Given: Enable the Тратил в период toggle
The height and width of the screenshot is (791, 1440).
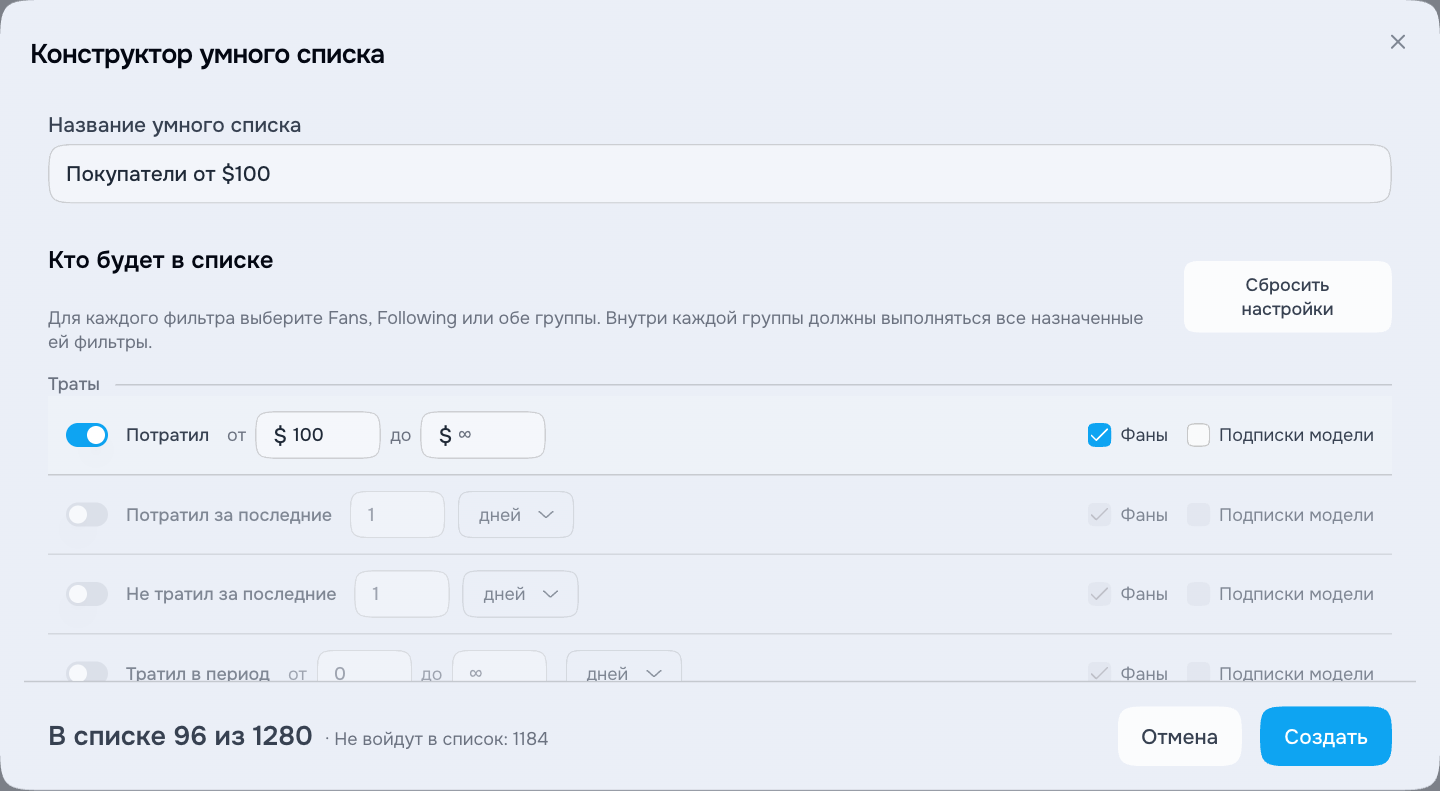Looking at the screenshot, I should pyautogui.click(x=87, y=672).
